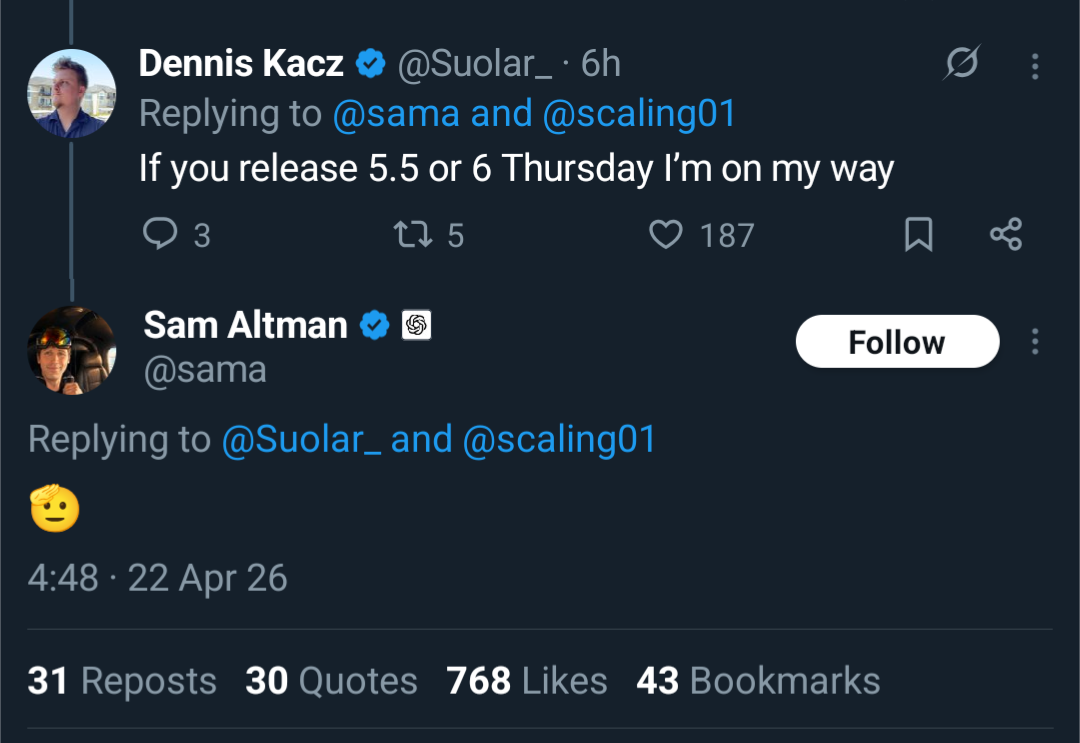Click Sam Altman's blue verified badge

375,325
